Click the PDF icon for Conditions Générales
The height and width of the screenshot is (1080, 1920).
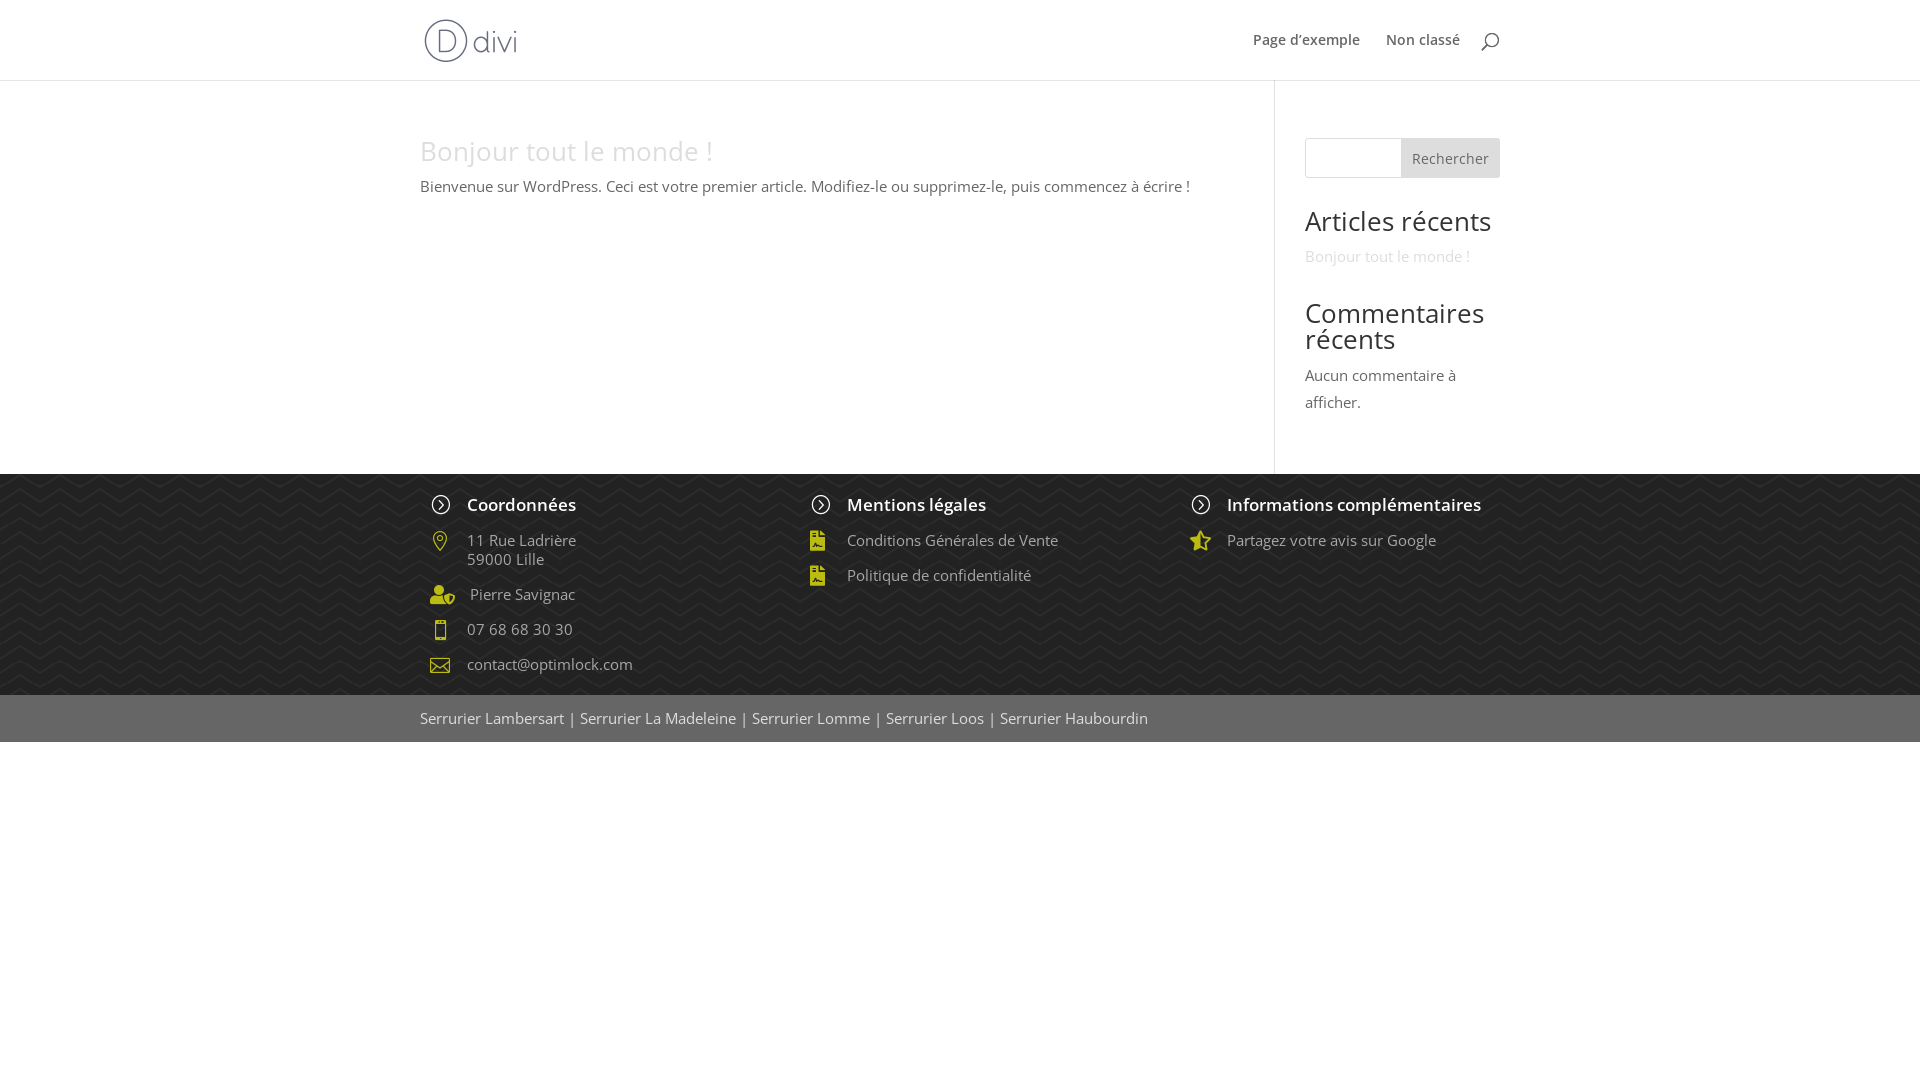click(x=818, y=541)
